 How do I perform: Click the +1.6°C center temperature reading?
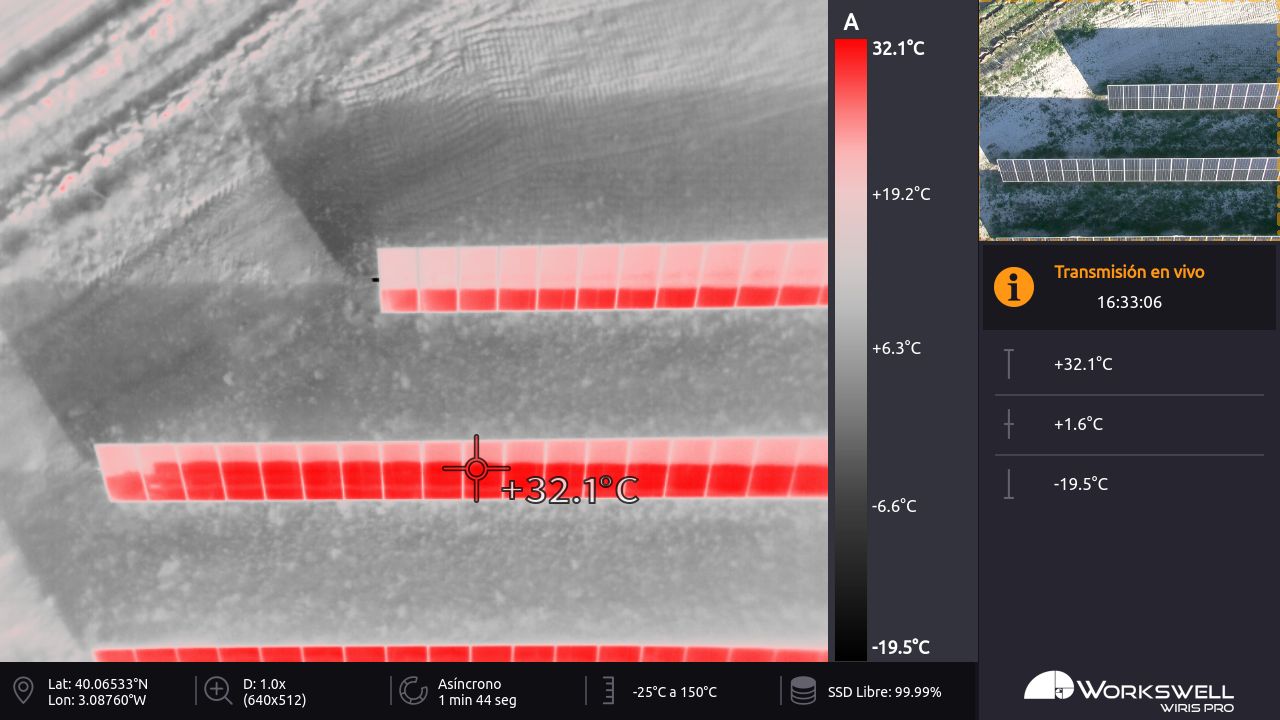coord(1078,424)
